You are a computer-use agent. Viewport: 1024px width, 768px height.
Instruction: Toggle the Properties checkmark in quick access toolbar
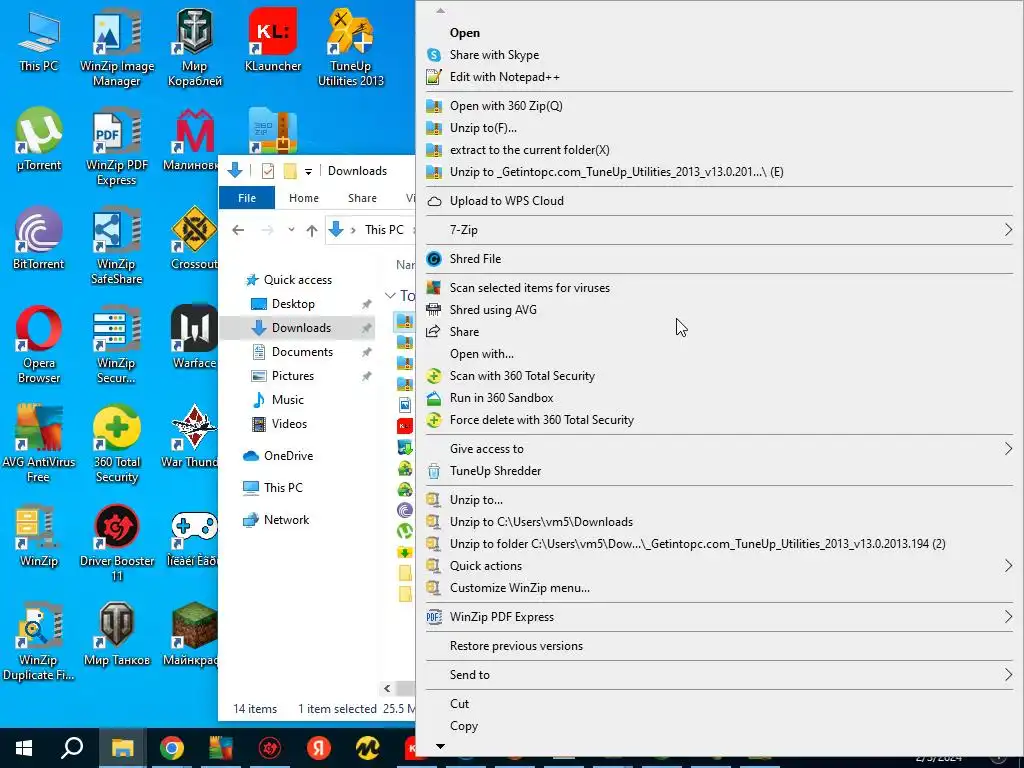268,171
